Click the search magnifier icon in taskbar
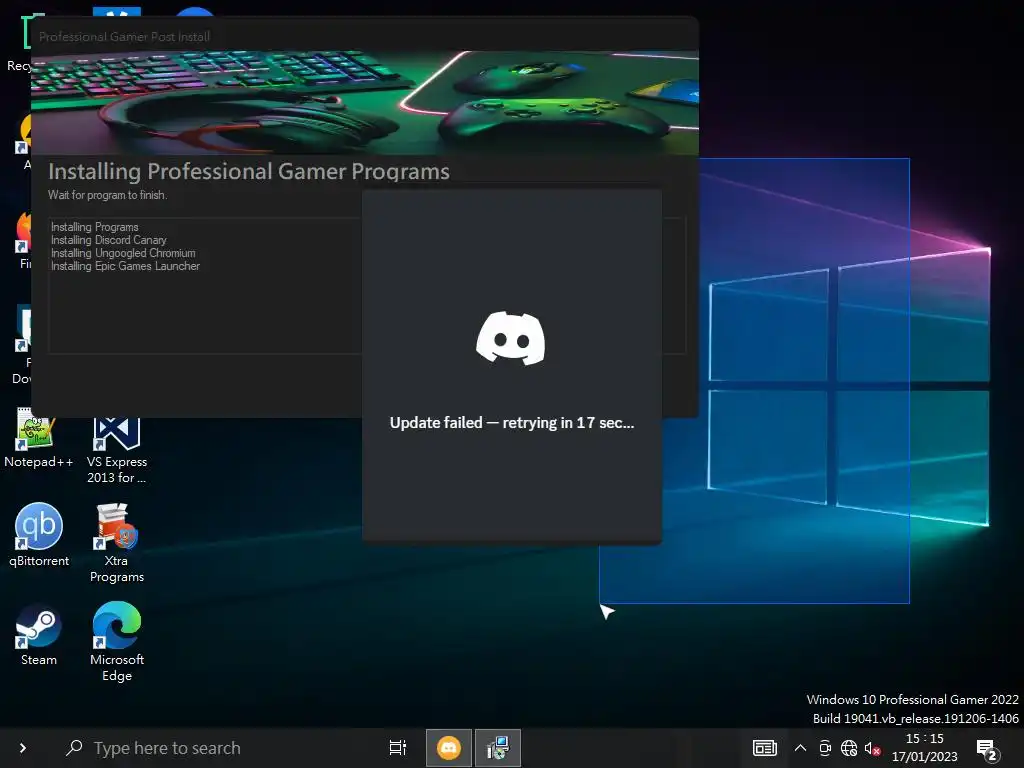Viewport: 1024px width, 768px height. pos(74,747)
